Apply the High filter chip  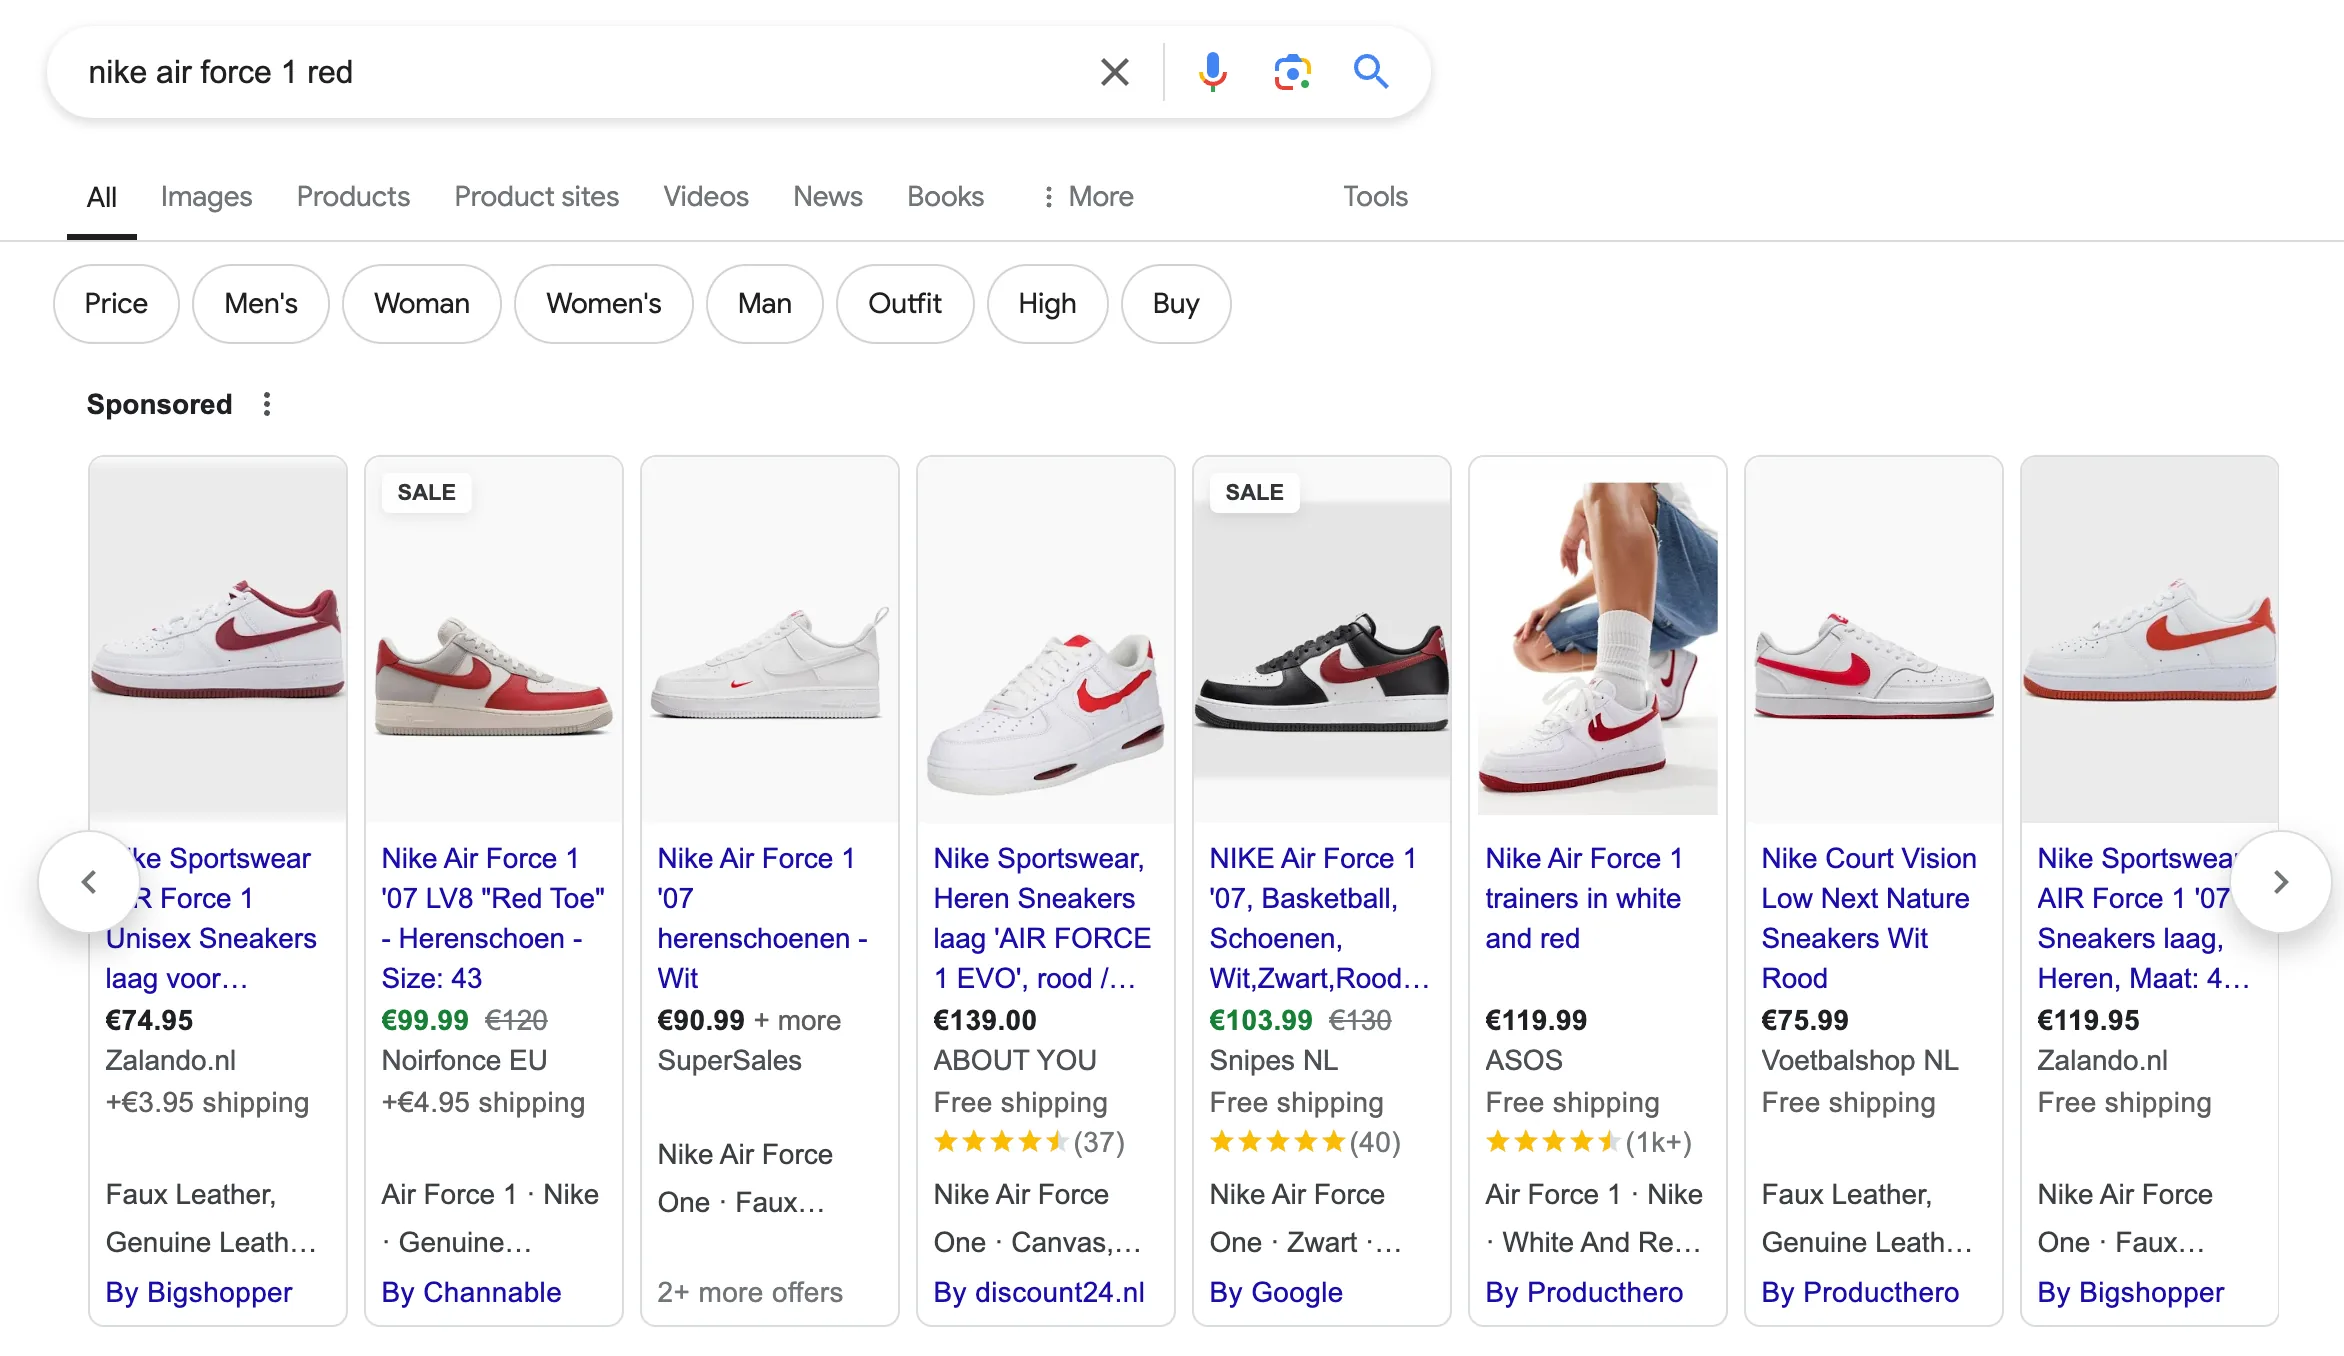click(x=1048, y=304)
